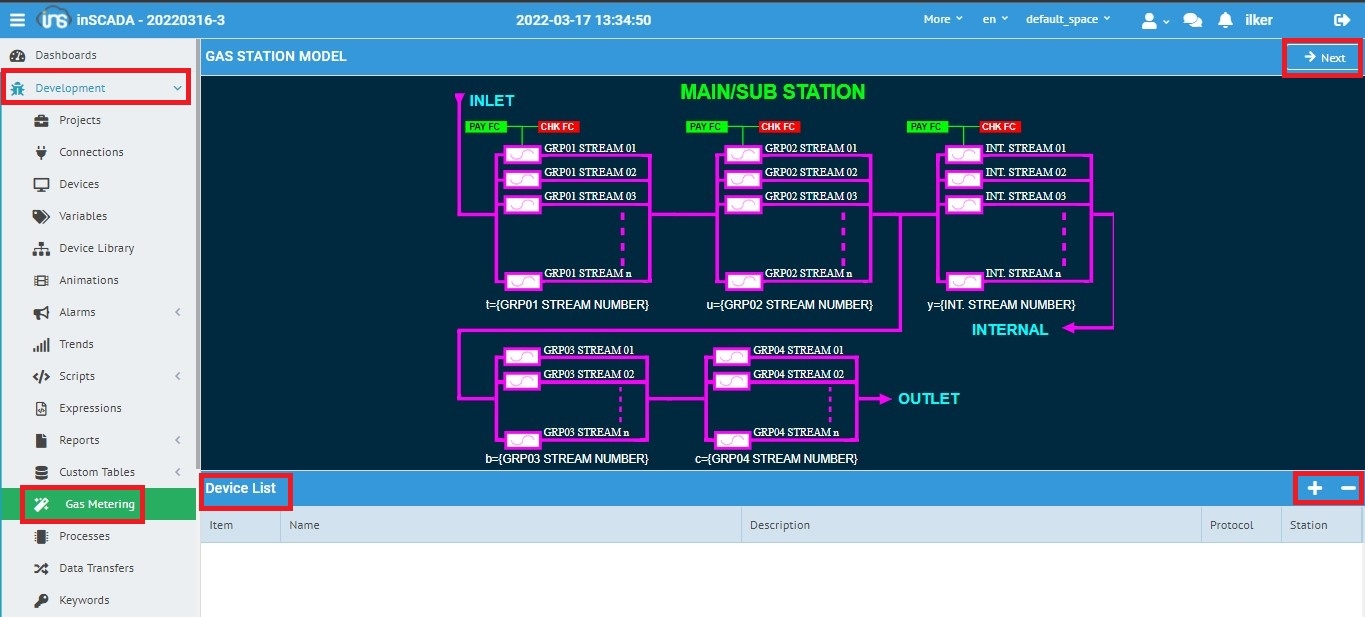
Task: Go to Device Library menu item
Action: click(96, 248)
